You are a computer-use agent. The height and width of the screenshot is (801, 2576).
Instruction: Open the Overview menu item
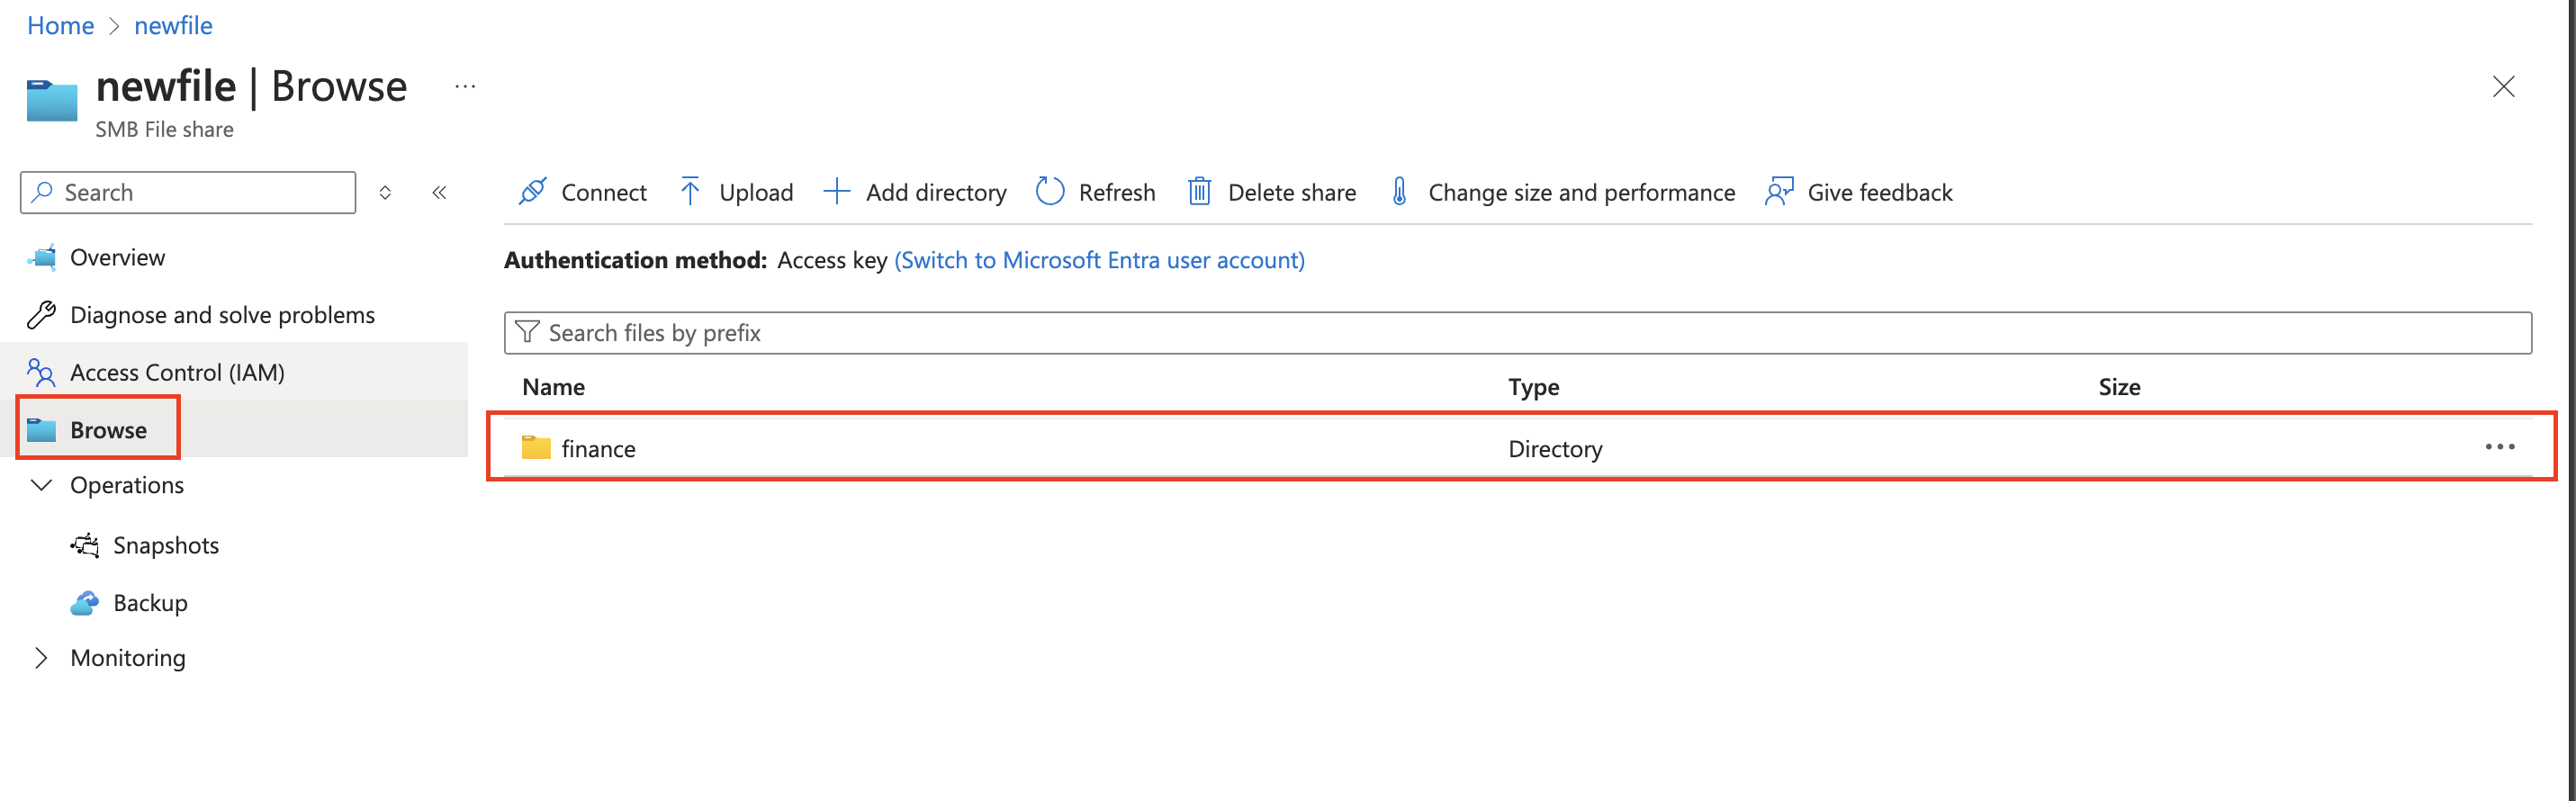click(117, 257)
